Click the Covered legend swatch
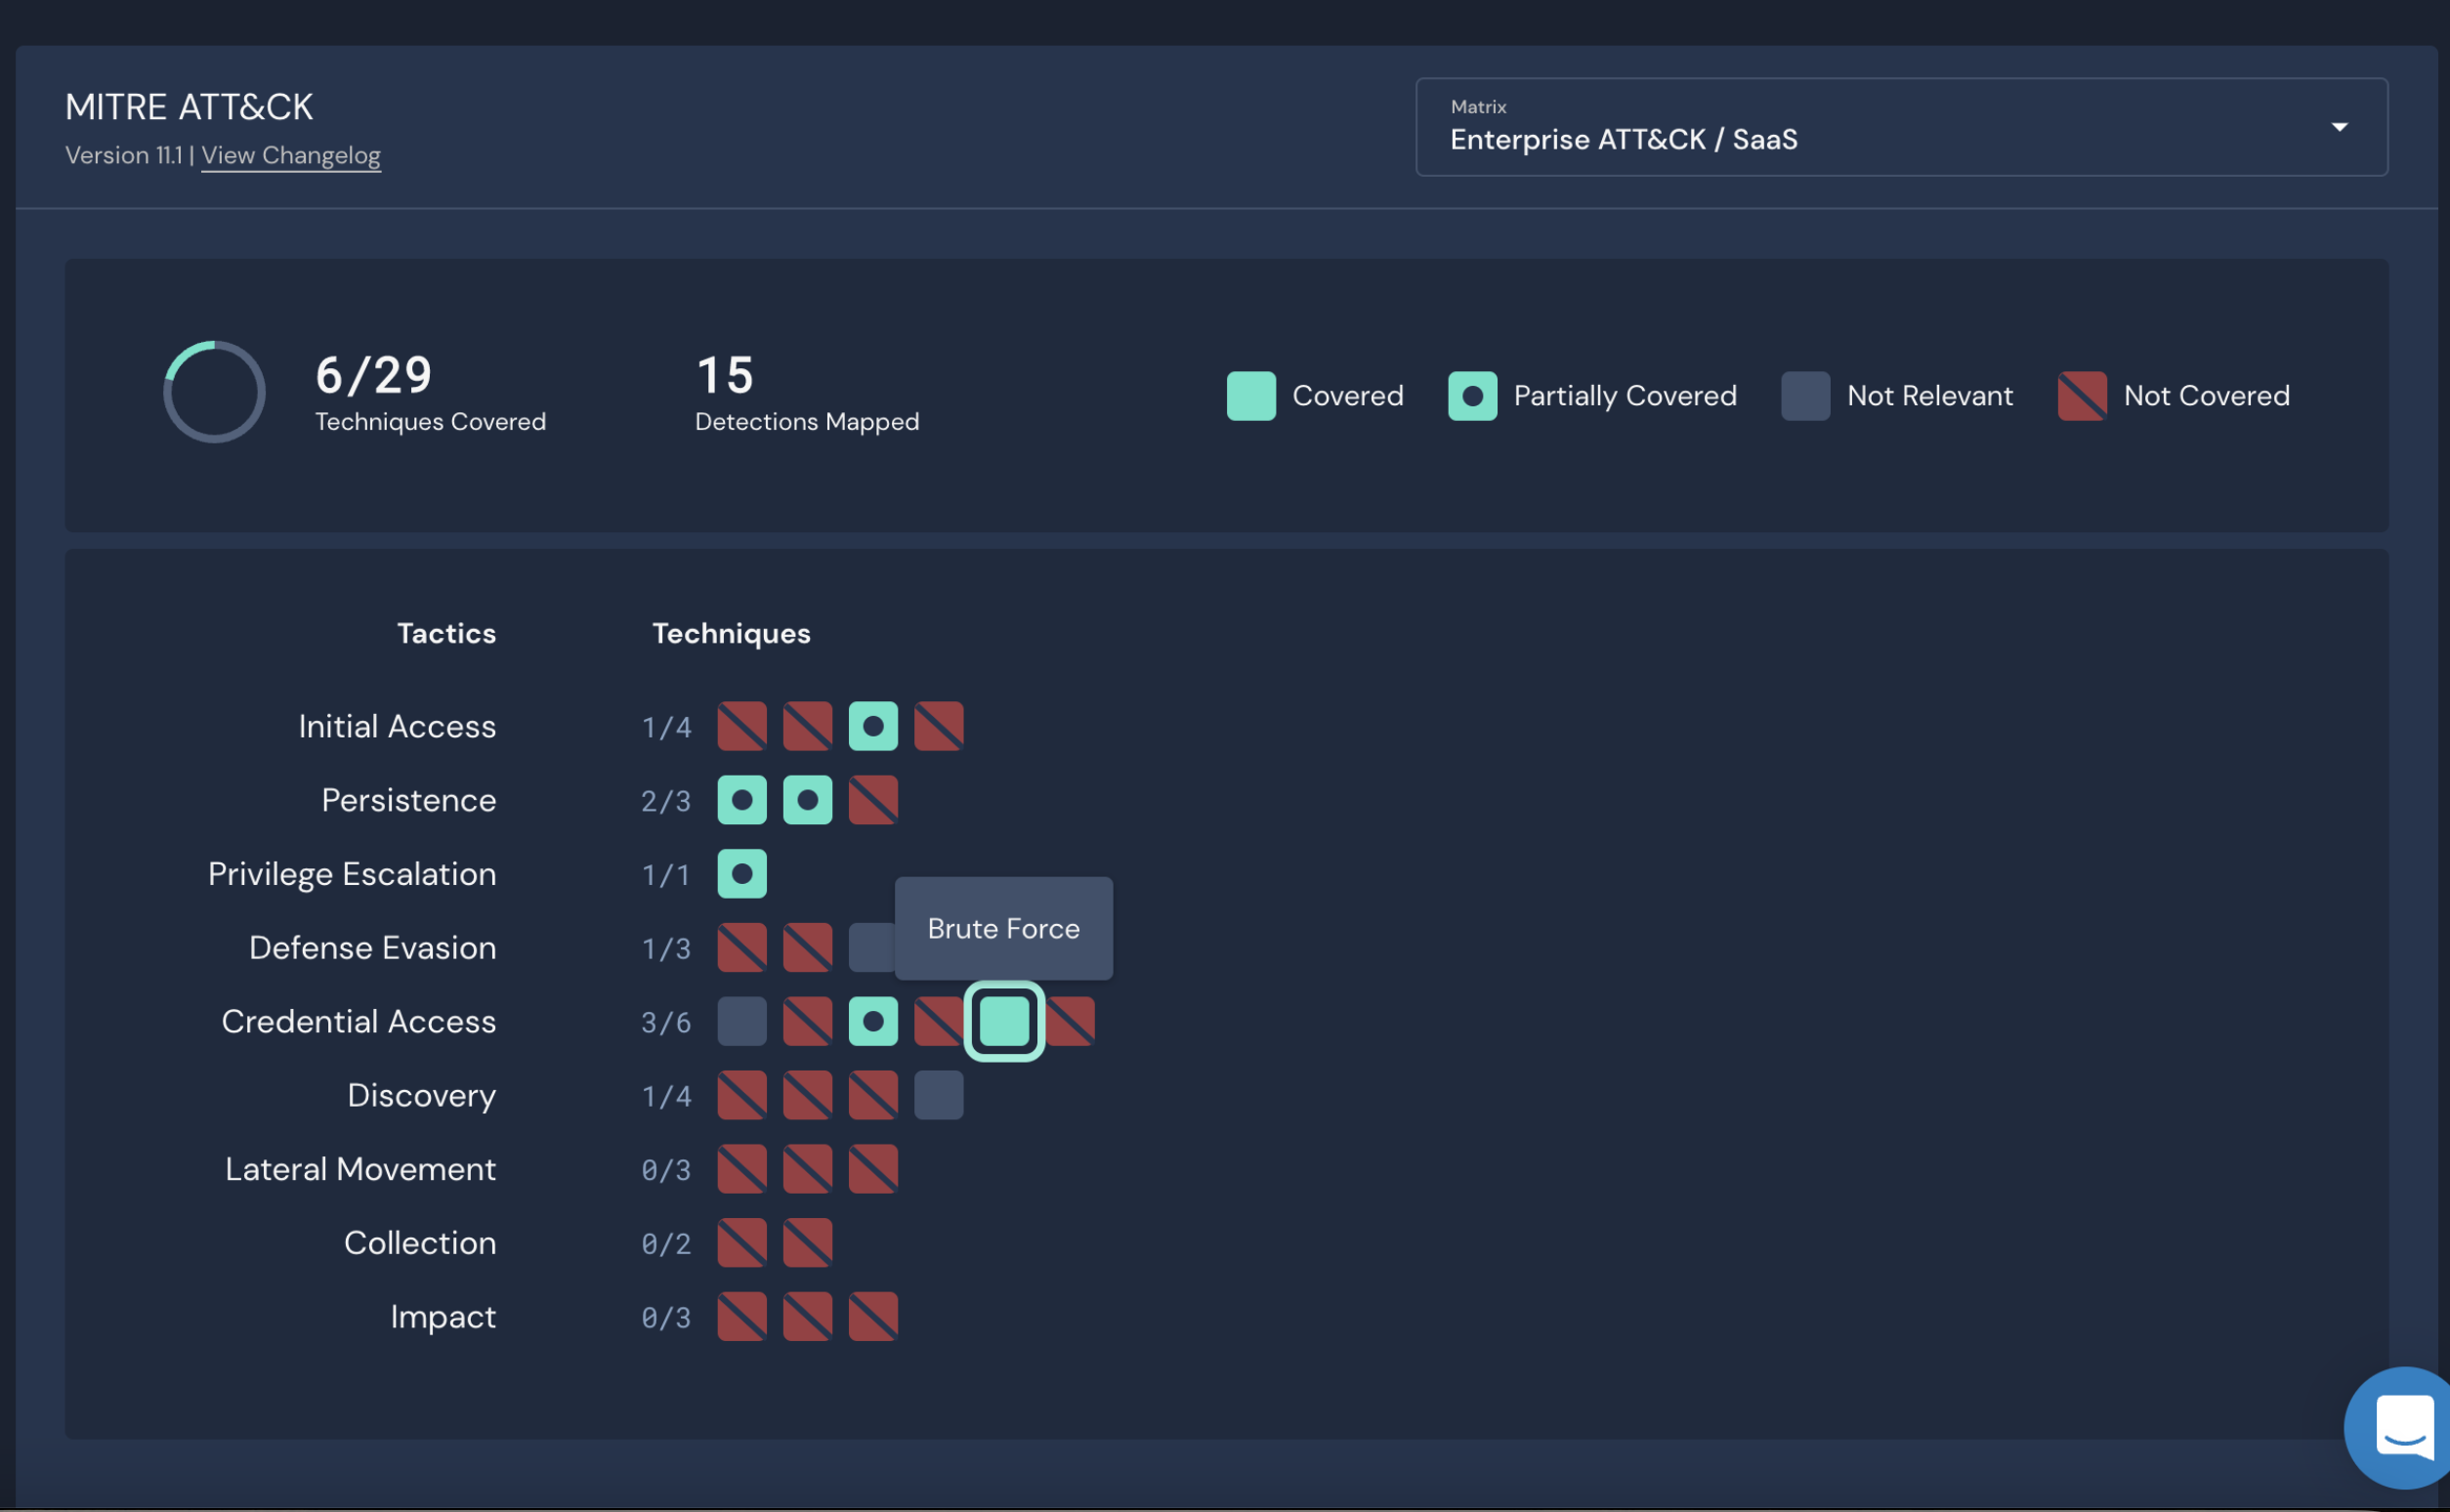The image size is (2450, 1512). (x=1251, y=396)
